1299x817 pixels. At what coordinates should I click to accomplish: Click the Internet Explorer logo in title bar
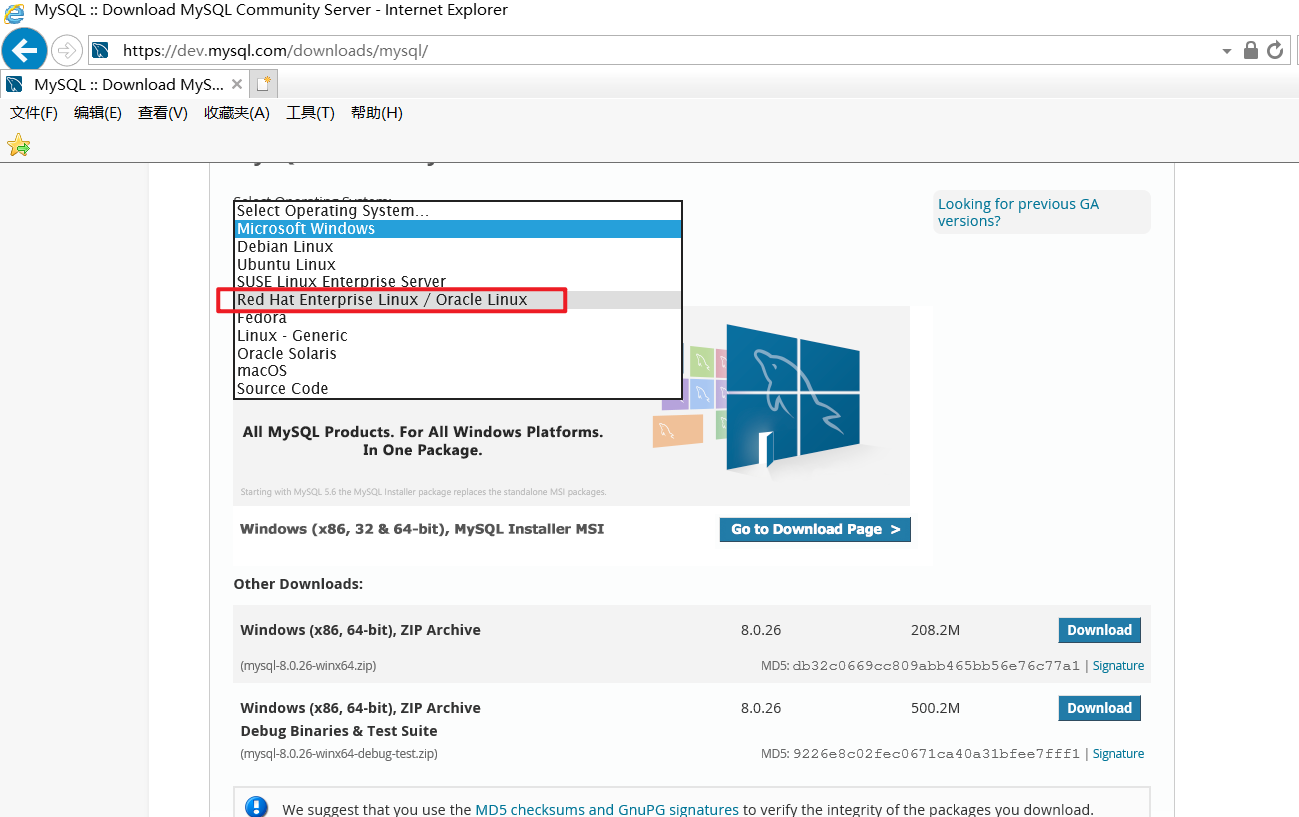pos(15,11)
